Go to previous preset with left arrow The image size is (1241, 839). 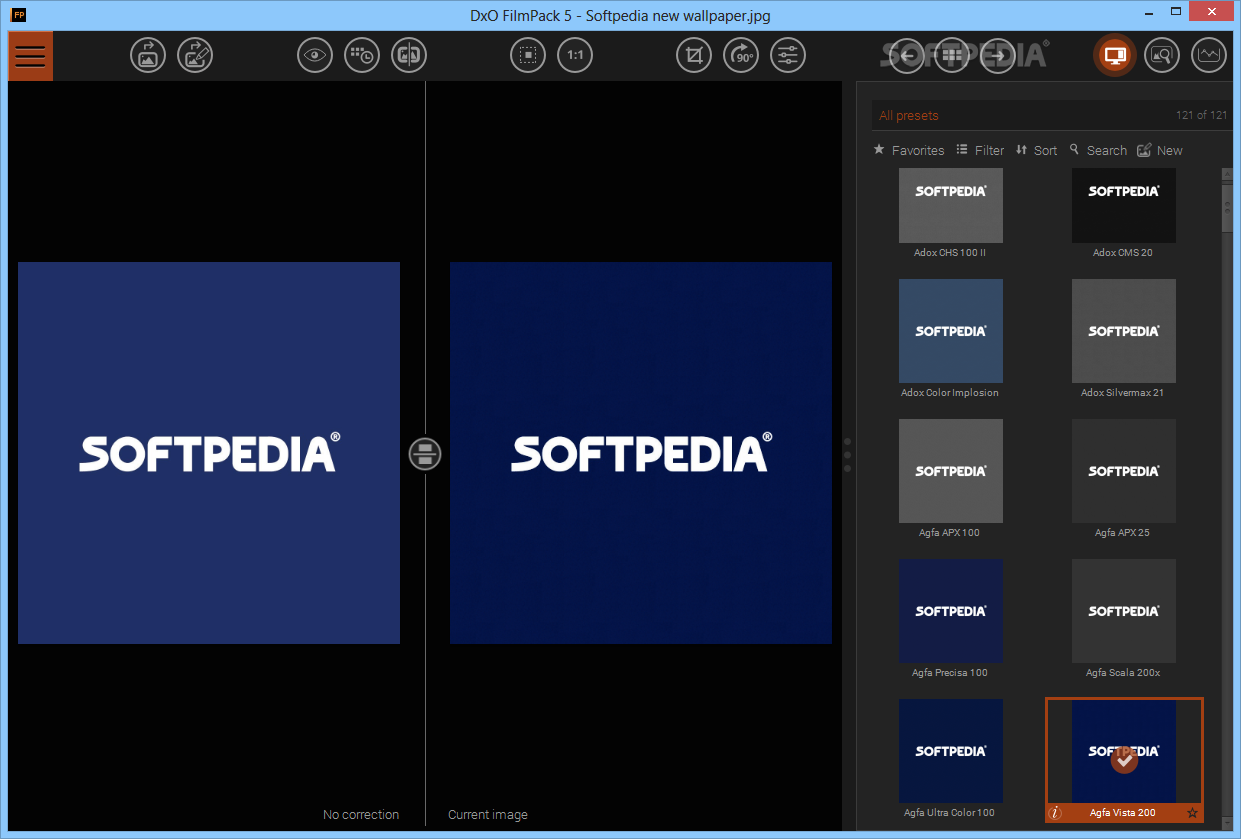pos(906,55)
